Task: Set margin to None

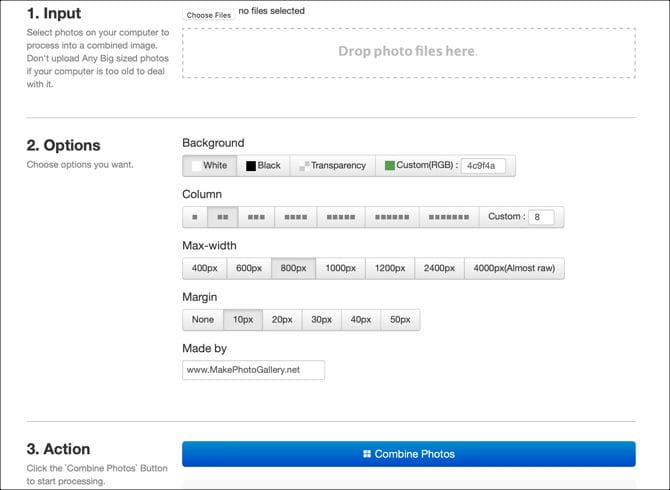Action: pos(203,320)
